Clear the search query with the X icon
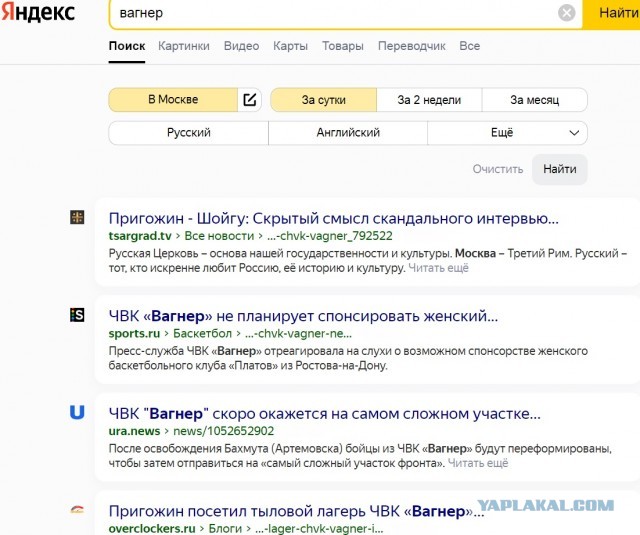Image resolution: width=640 pixels, height=535 pixels. (566, 13)
